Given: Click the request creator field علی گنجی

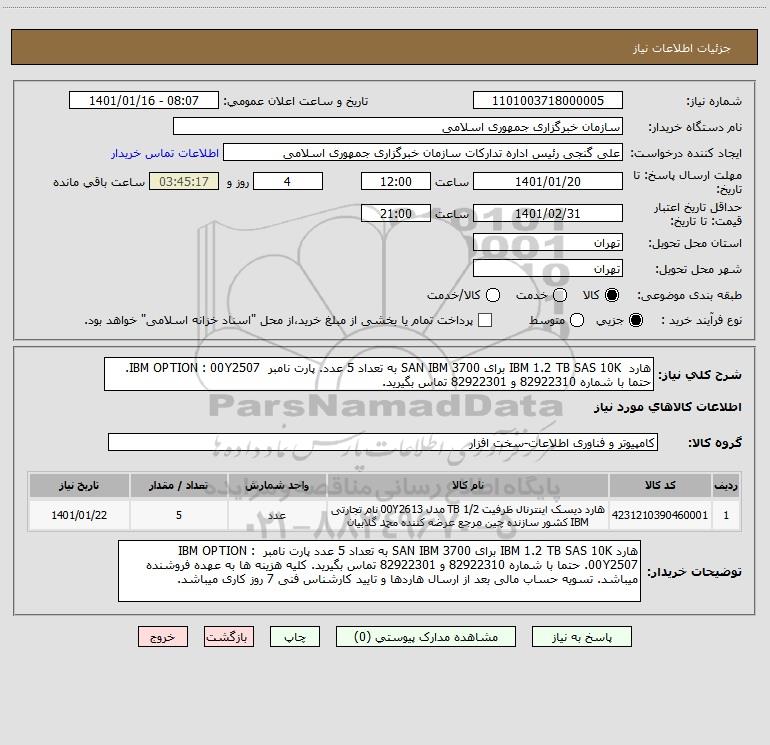Looking at the screenshot, I should (423, 153).
